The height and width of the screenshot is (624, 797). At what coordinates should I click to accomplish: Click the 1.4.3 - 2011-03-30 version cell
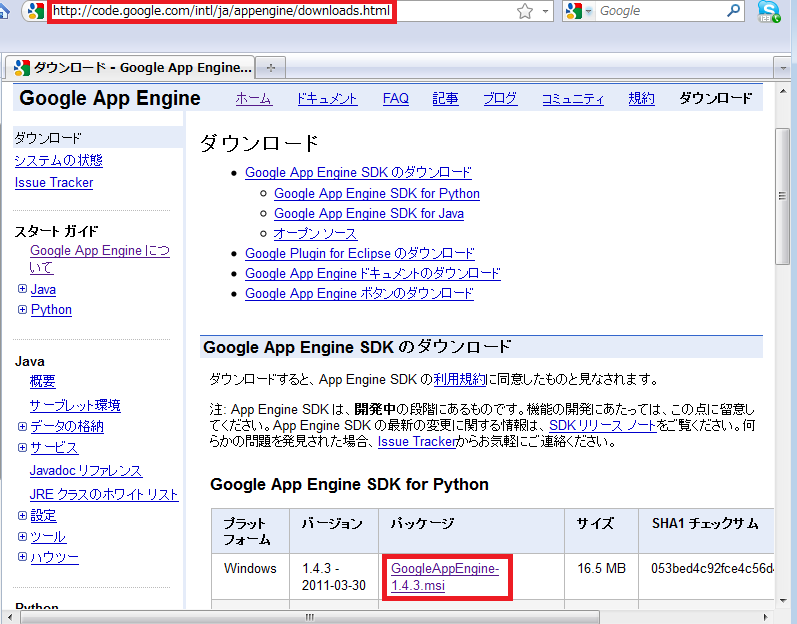click(x=333, y=577)
